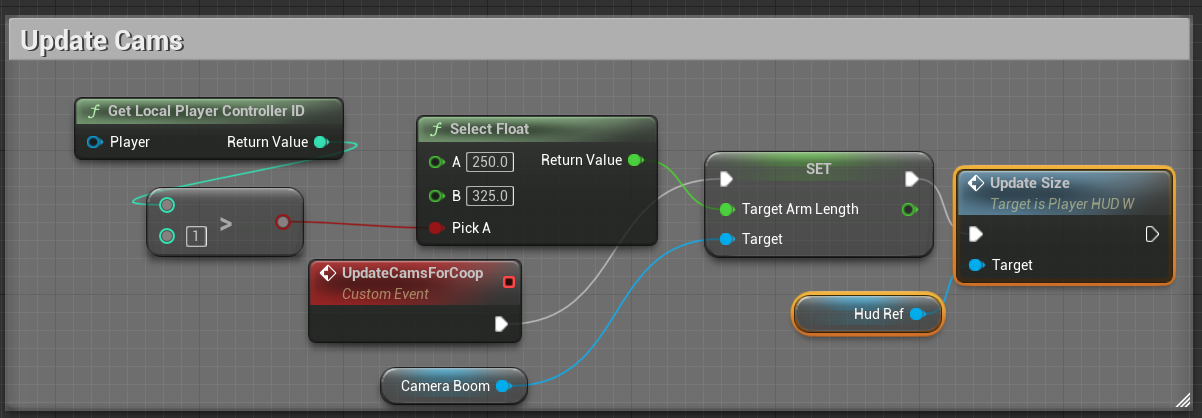Select the UpdateCamsForCoop custom event title
This screenshot has width=1202, height=418.
pos(412,273)
